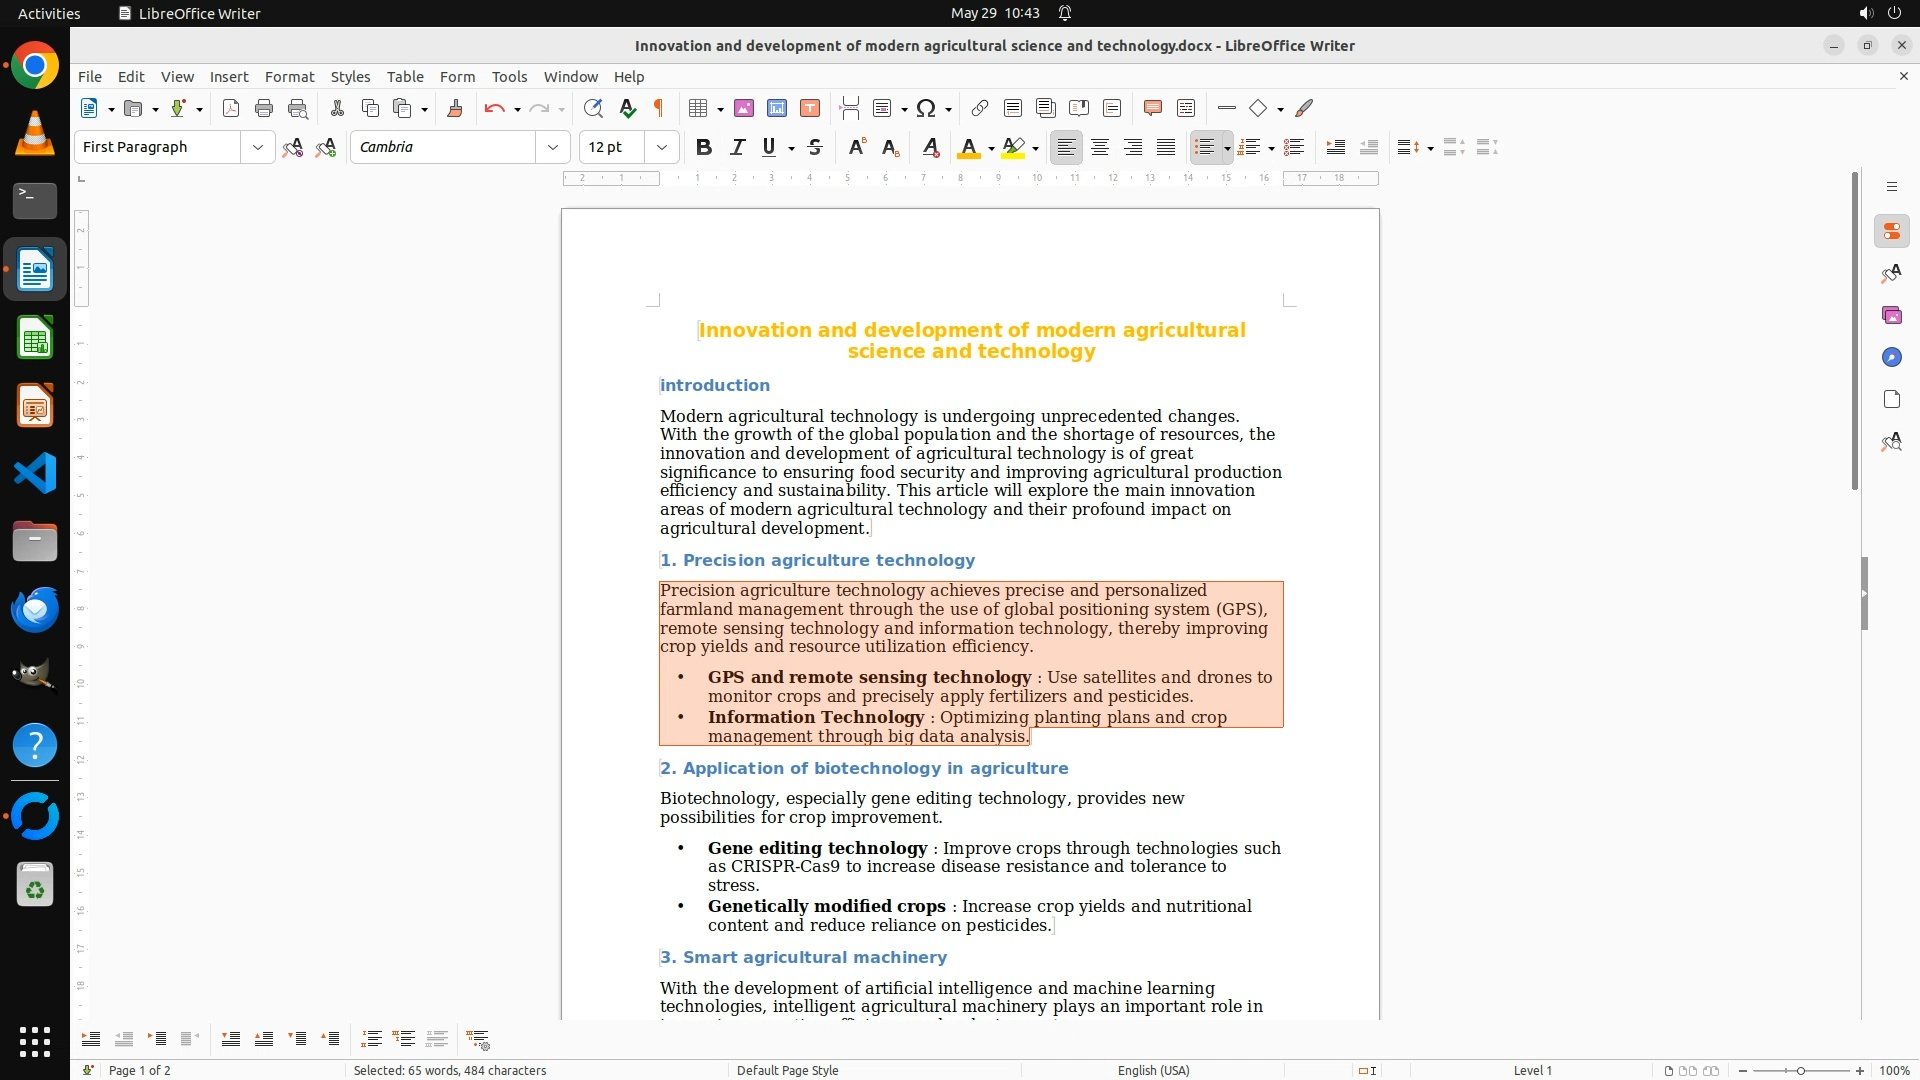Open the sidebar Gallery panel
The image size is (1920, 1080).
1891,315
